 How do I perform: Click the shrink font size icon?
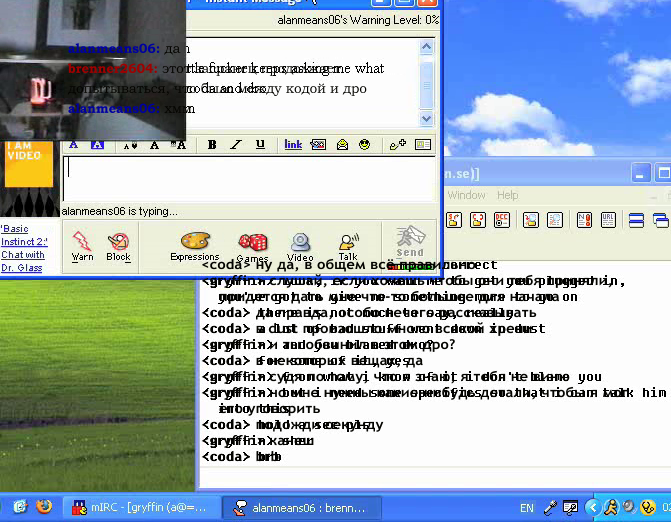(x=130, y=145)
